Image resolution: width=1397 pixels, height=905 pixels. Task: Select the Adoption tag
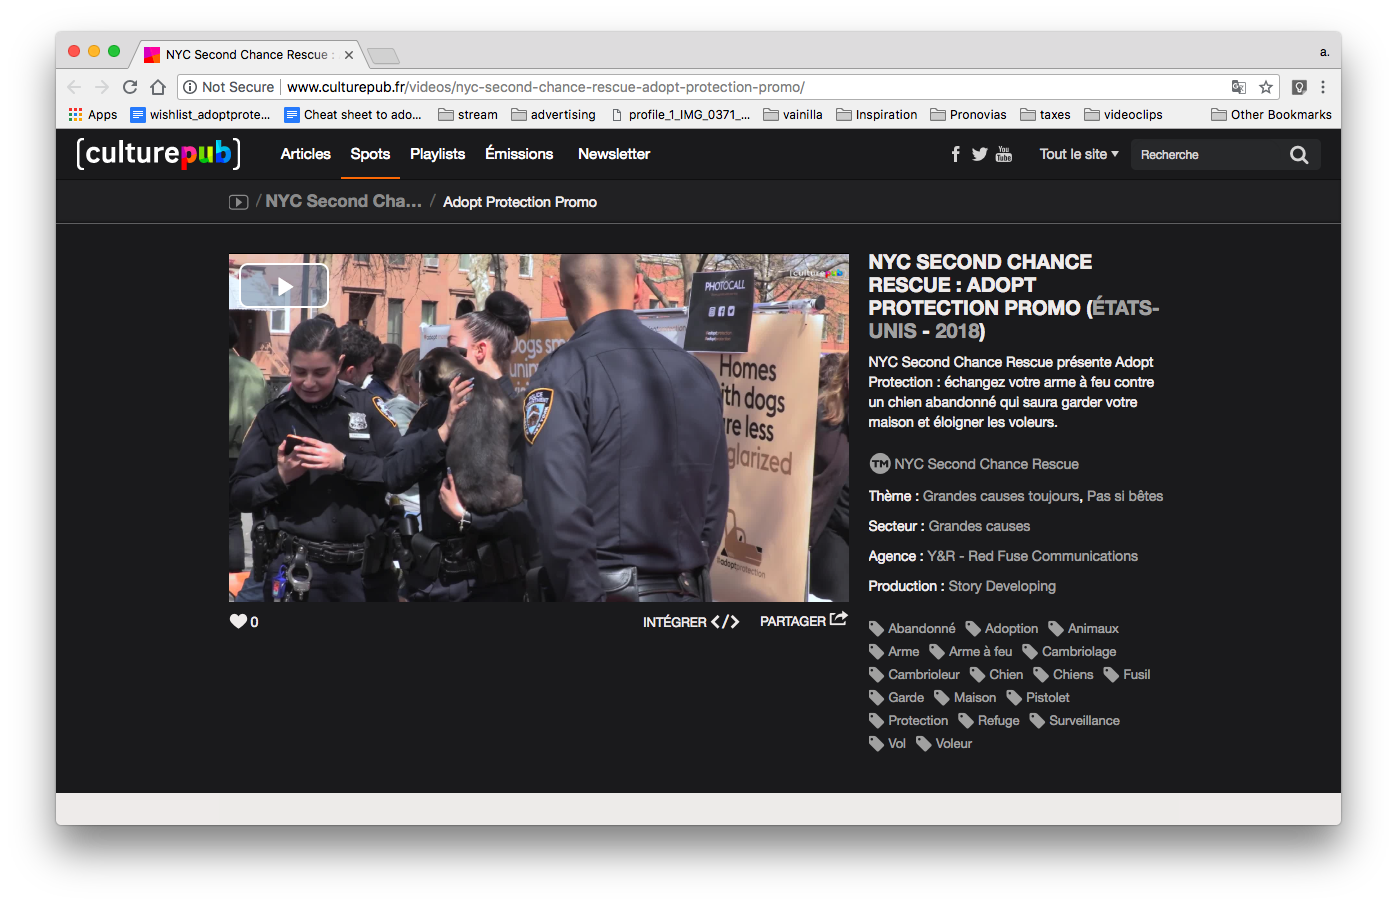(1002, 628)
